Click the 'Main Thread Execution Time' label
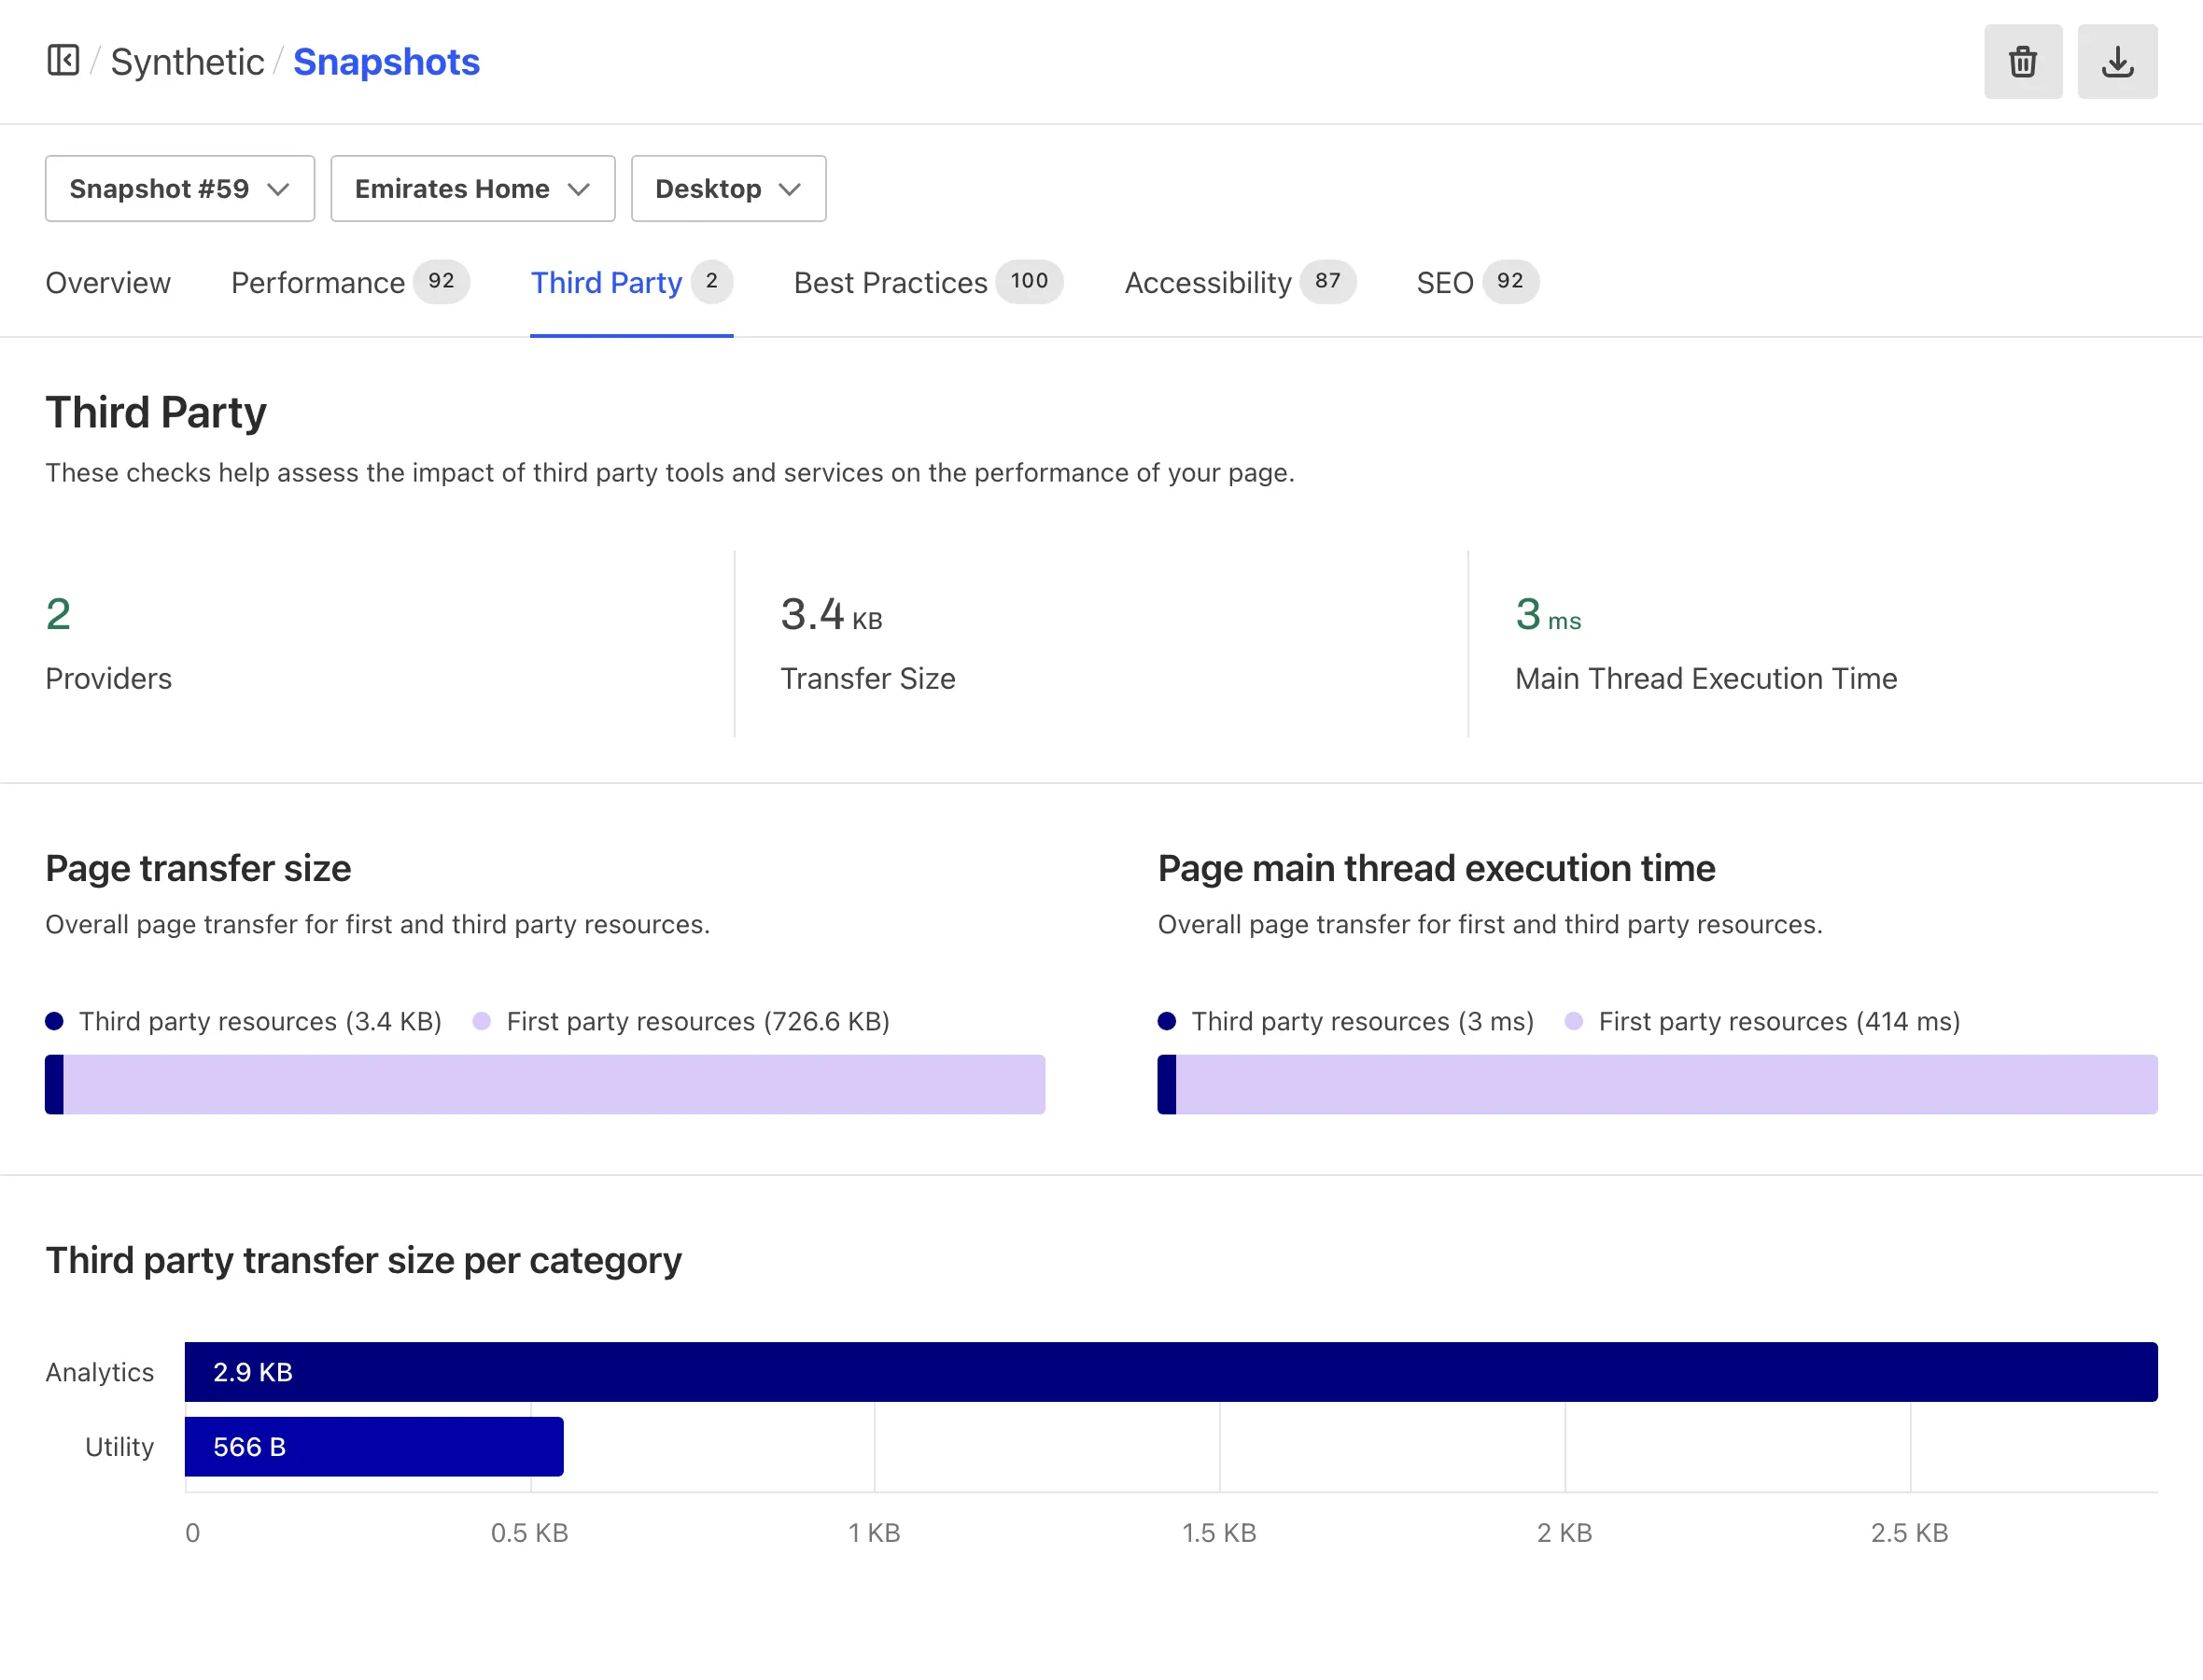Viewport: 2203px width, 1680px height. (x=1705, y=679)
